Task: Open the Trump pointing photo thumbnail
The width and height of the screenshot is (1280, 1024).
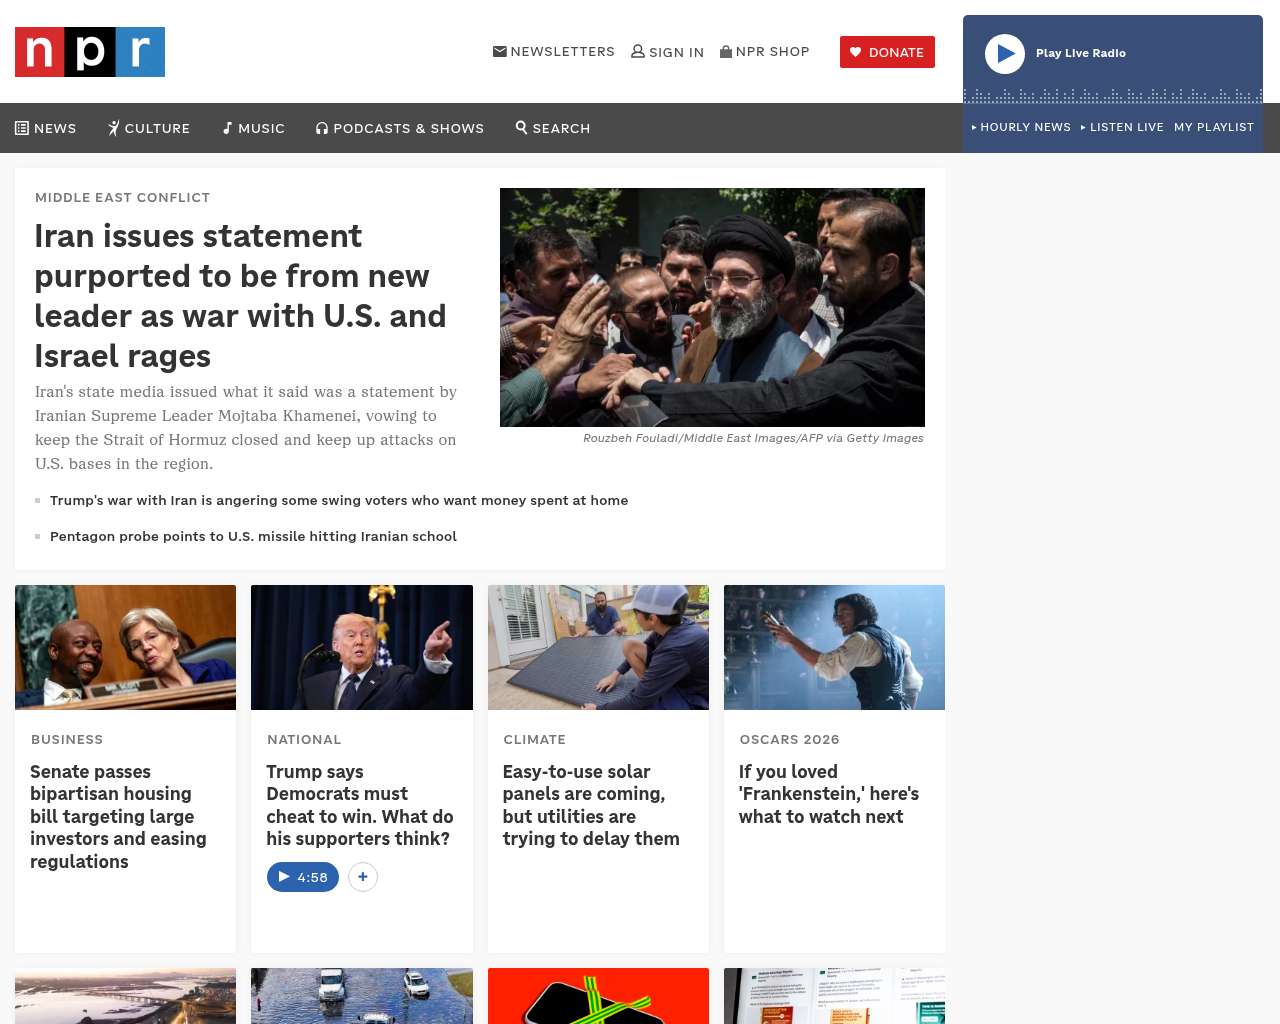Action: [362, 647]
